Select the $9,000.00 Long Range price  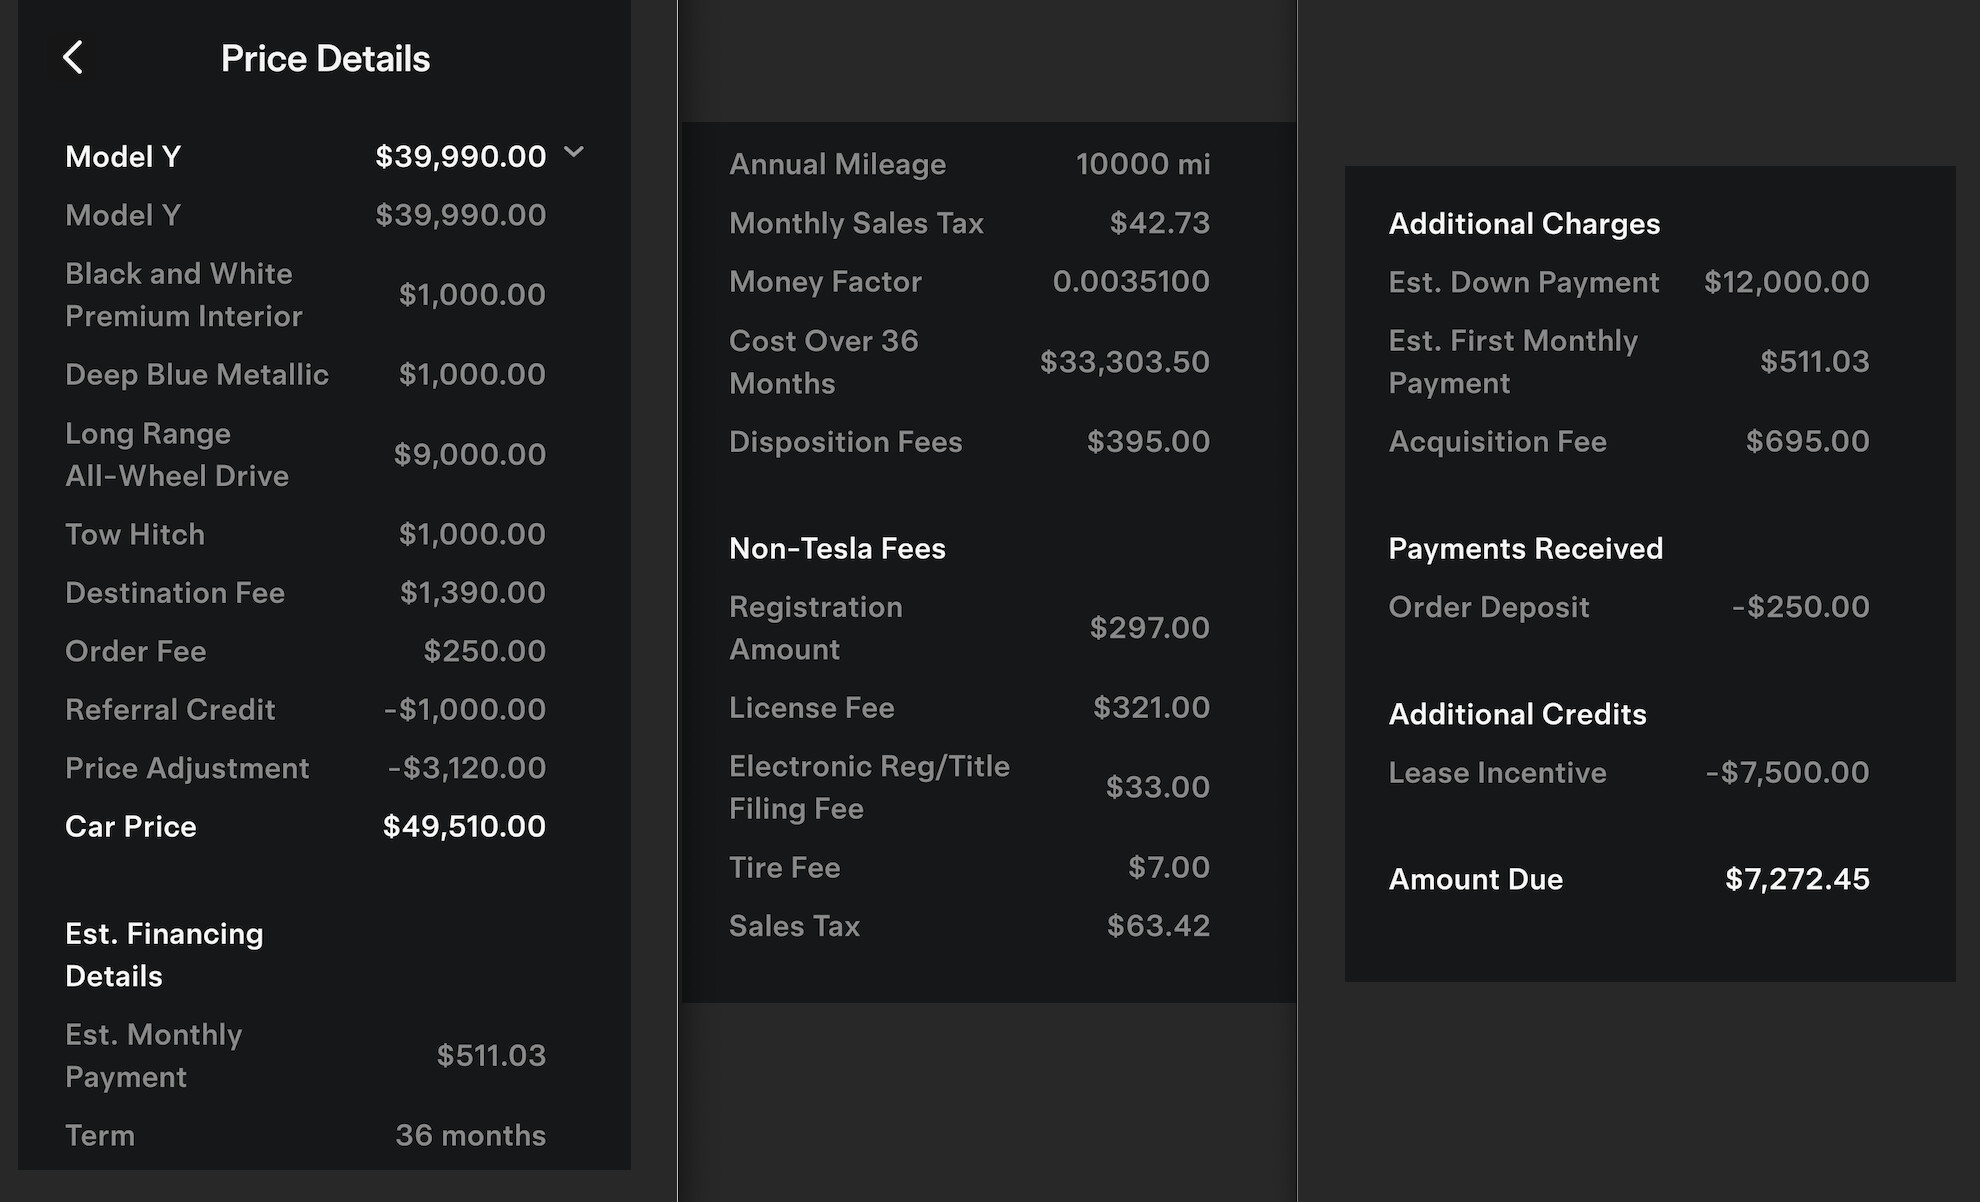(470, 454)
